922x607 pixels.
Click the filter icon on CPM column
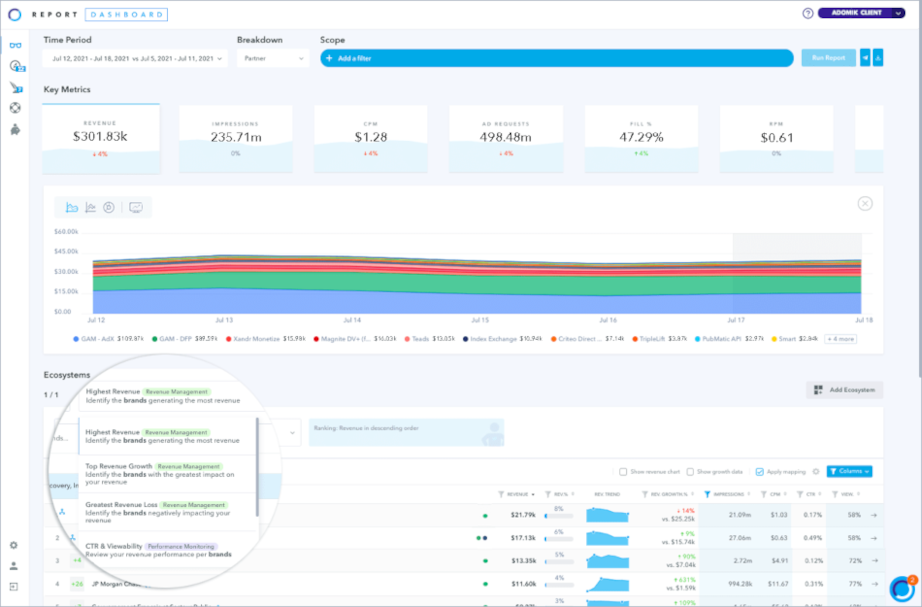(x=763, y=494)
